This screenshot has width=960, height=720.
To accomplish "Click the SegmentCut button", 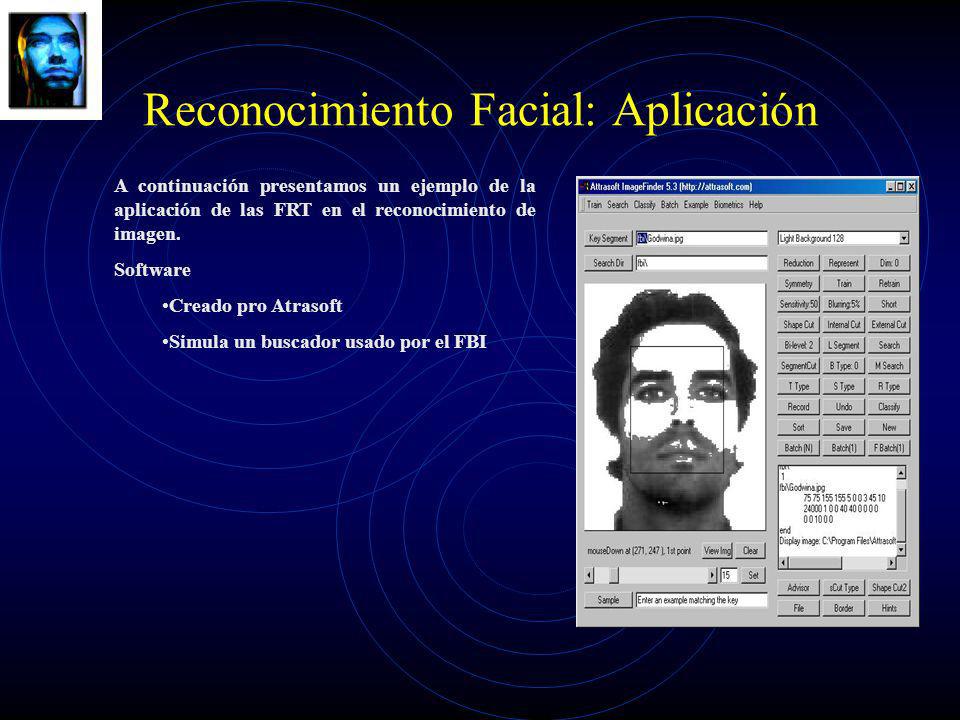I will pos(798,366).
